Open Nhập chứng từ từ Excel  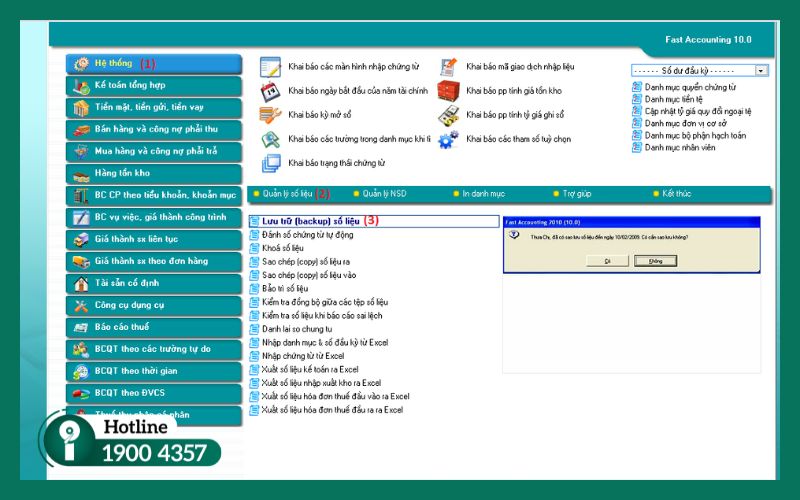303,356
